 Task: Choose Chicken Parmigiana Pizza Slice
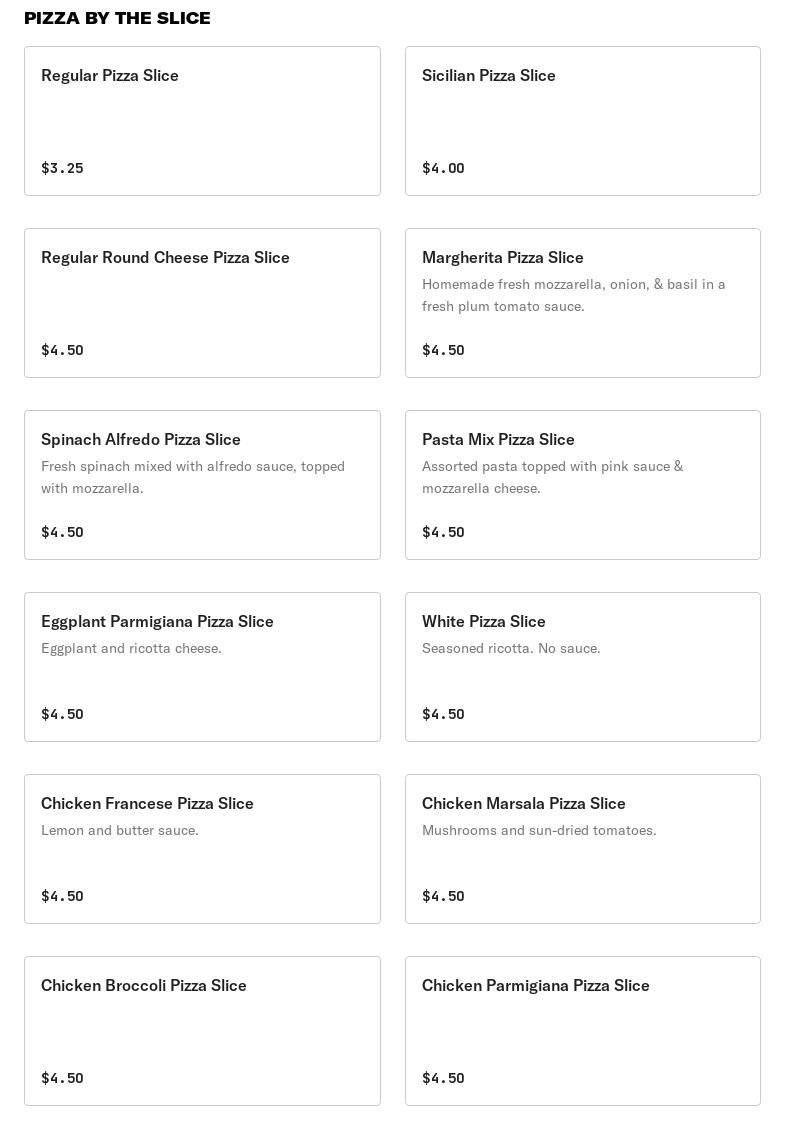point(582,1031)
